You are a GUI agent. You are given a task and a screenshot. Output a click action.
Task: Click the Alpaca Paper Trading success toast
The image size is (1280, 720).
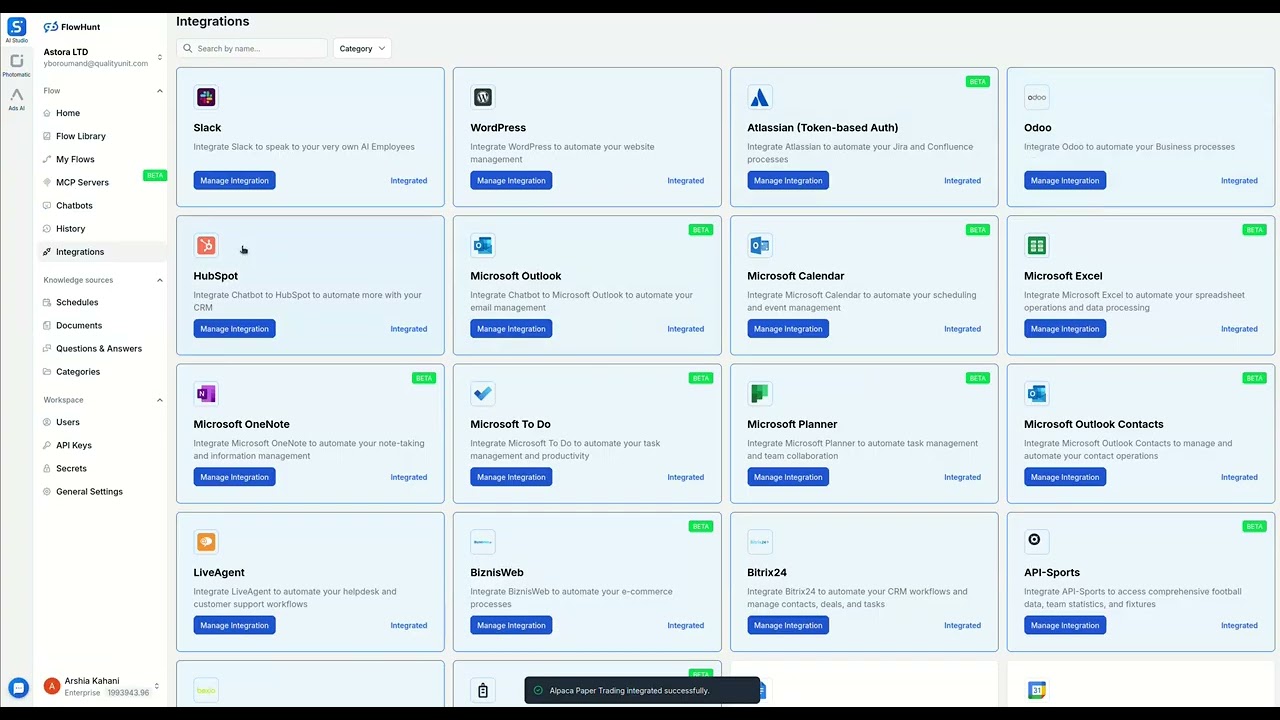(642, 690)
